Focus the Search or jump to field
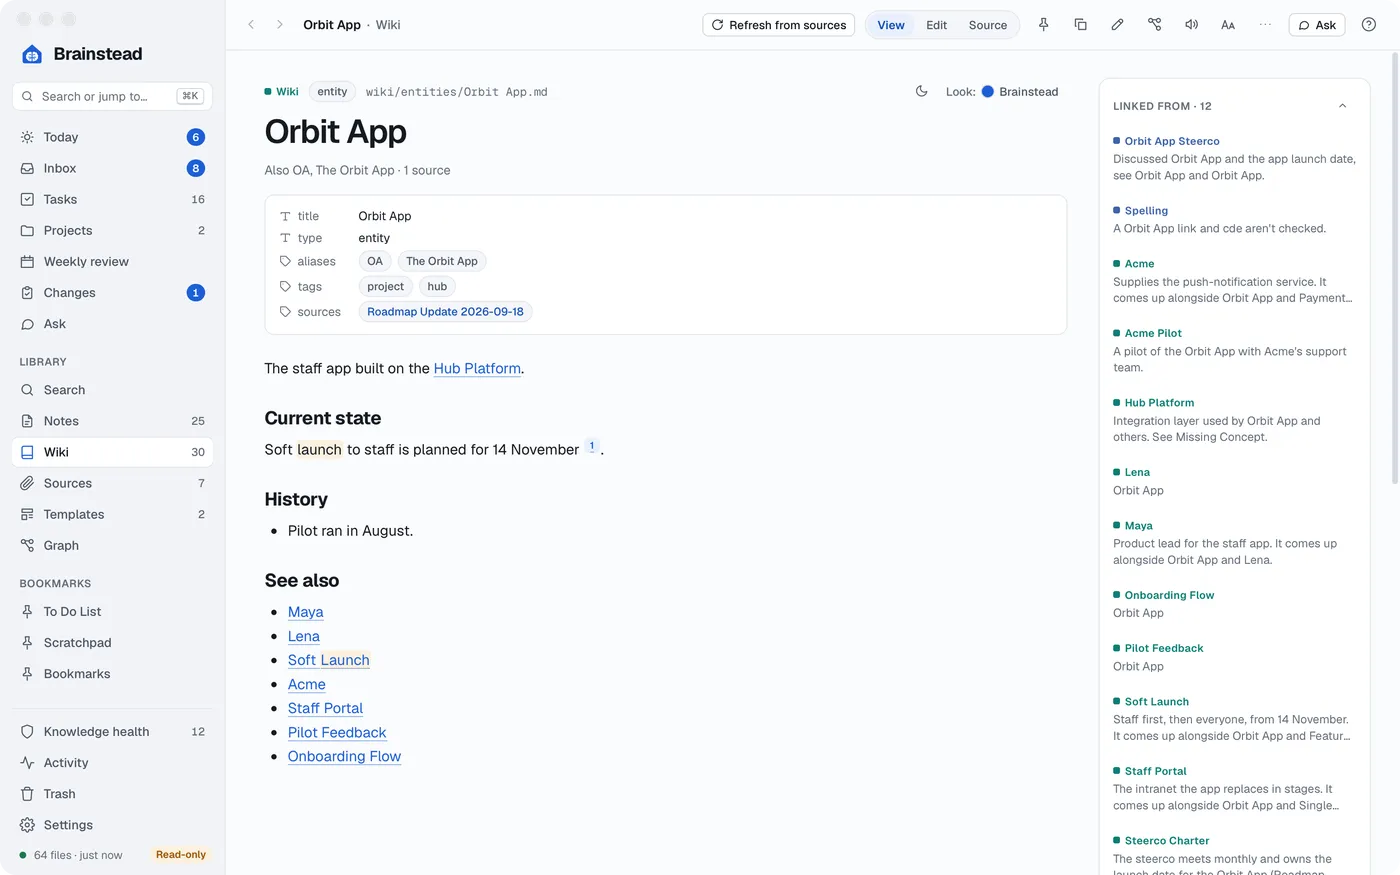Viewport: 1400px width, 875px height. click(x=112, y=96)
